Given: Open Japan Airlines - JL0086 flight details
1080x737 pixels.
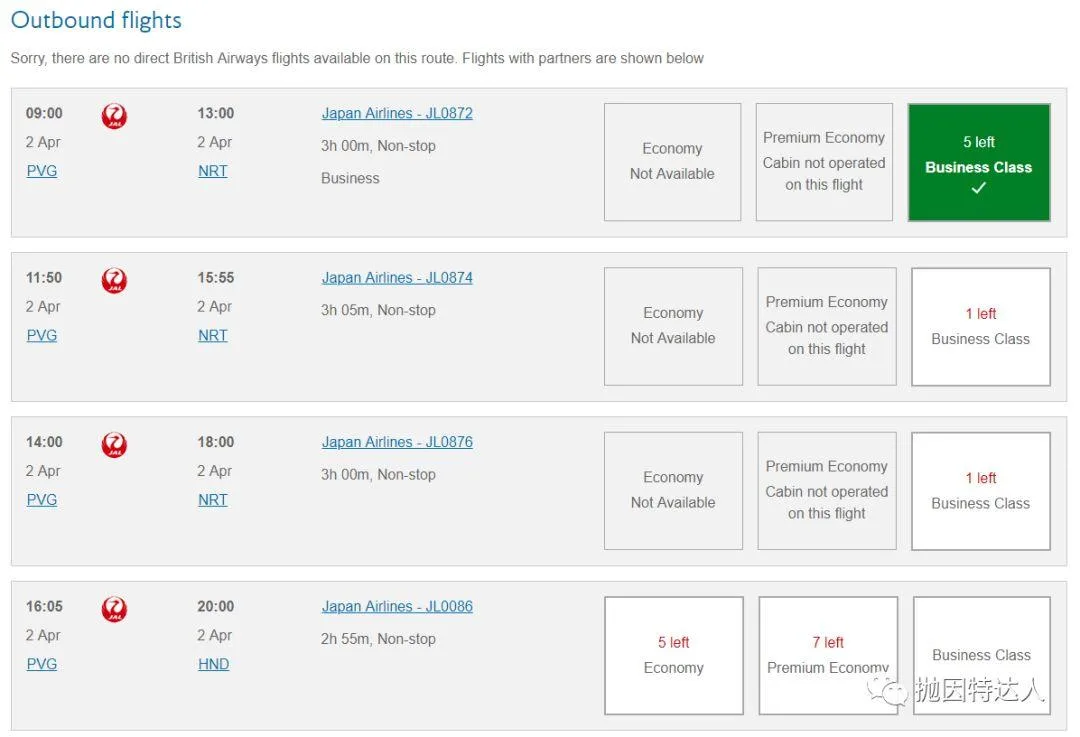Looking at the screenshot, I should [x=397, y=606].
